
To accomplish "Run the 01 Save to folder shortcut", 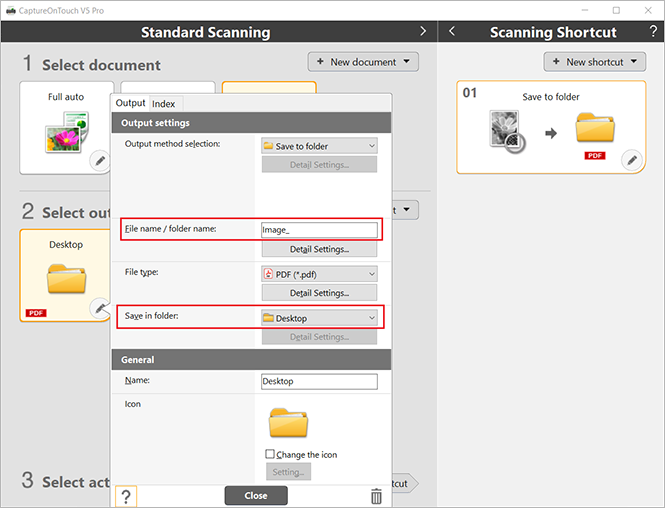I will pyautogui.click(x=551, y=127).
